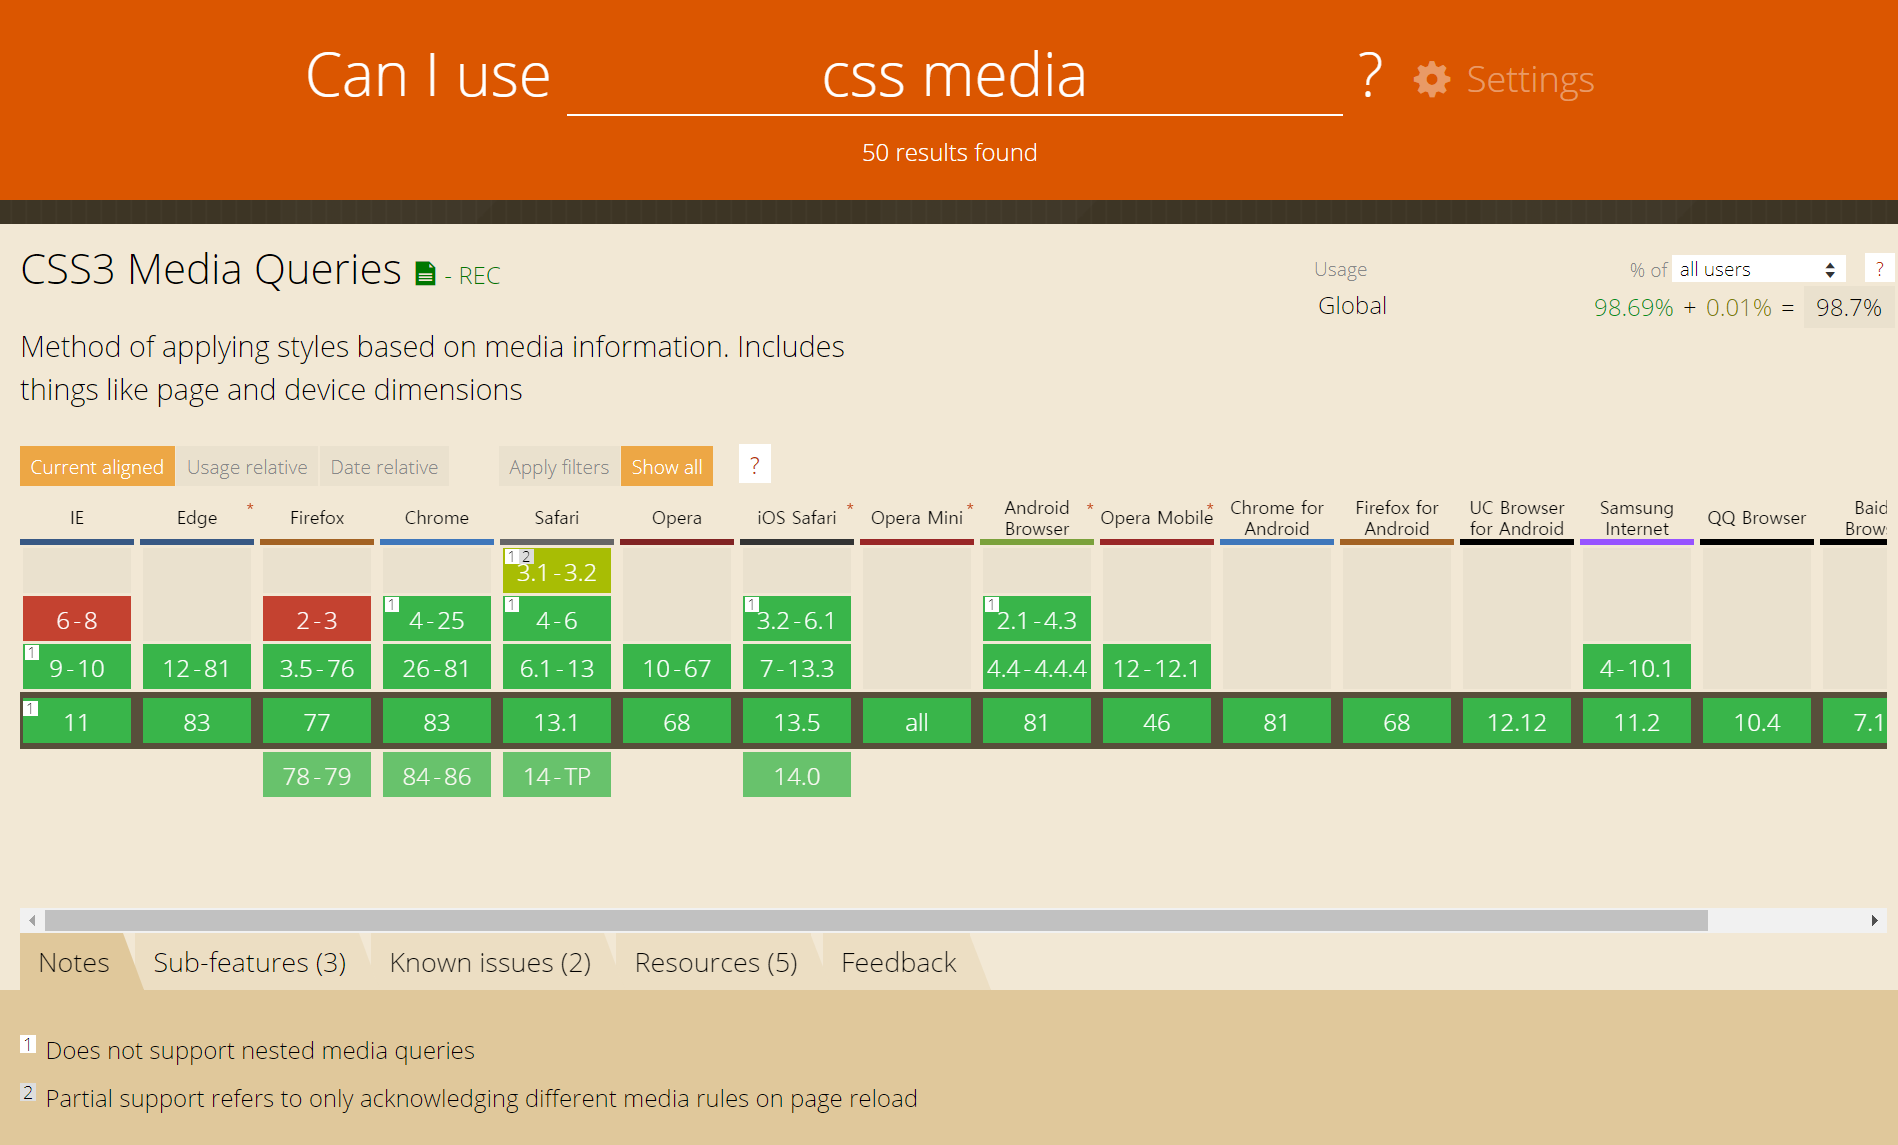Click the help question mark next to Show all

point(754,466)
